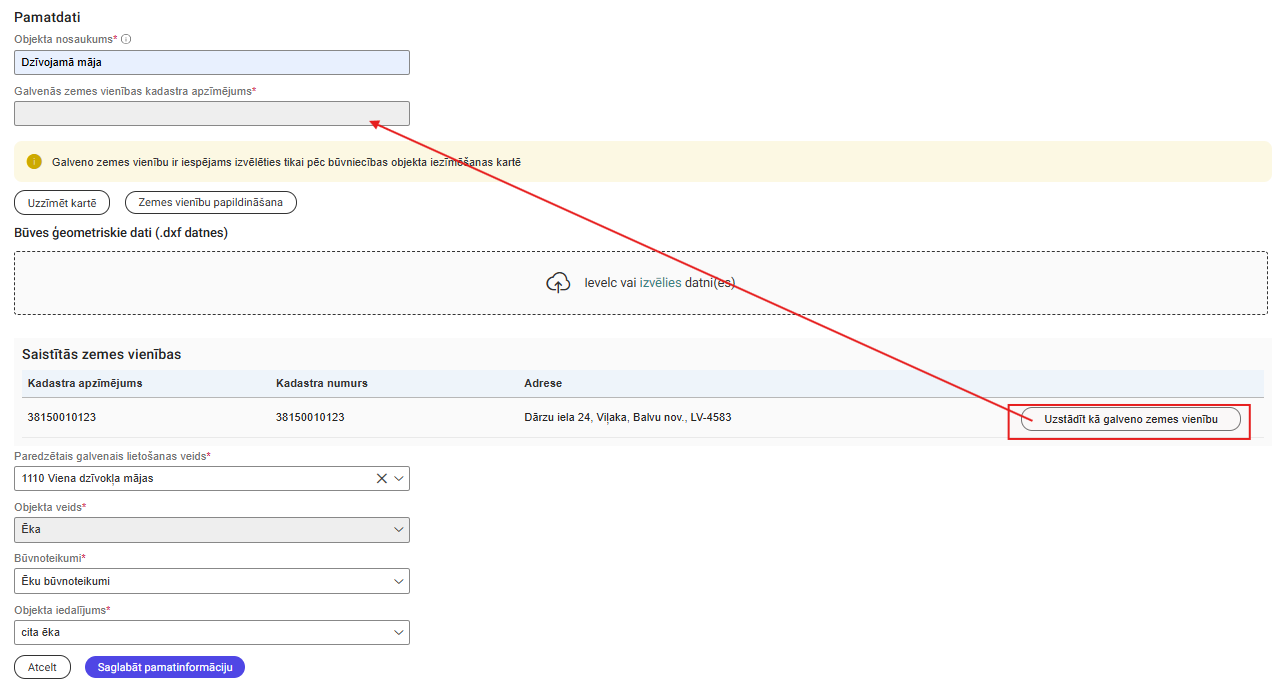Image resolution: width=1286 pixels, height=690 pixels.
Task: Click the Atcelt button
Action: pos(42,667)
